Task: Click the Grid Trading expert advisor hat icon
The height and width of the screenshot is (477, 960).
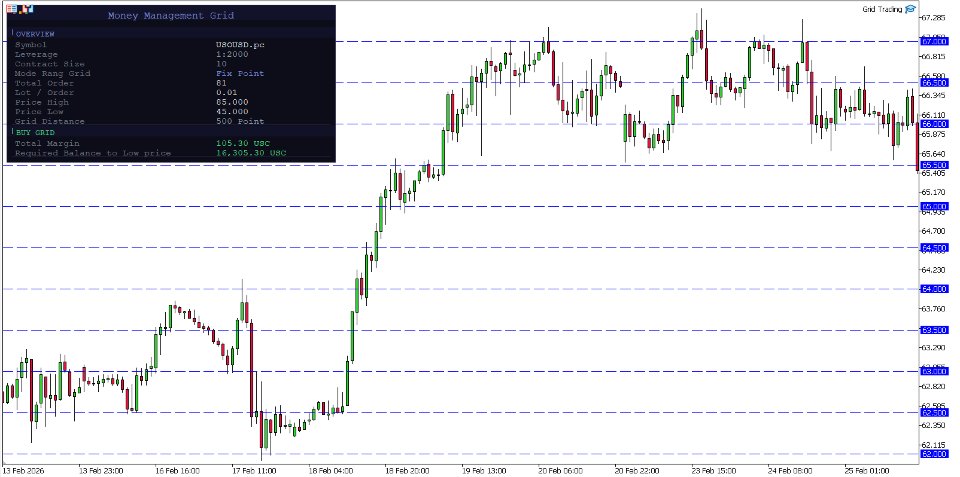Action: pos(910,9)
